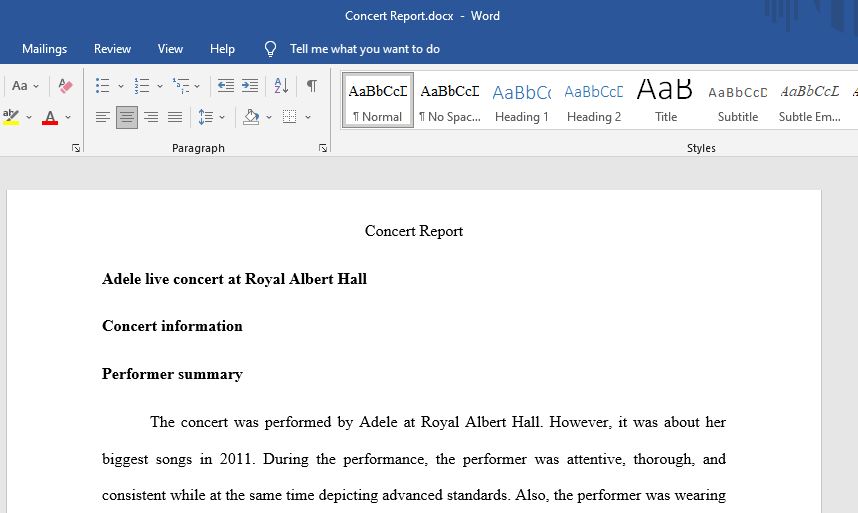Click the word 'consistent' in the paragraph
Image resolution: width=858 pixels, height=513 pixels.
pyautogui.click(x=133, y=495)
